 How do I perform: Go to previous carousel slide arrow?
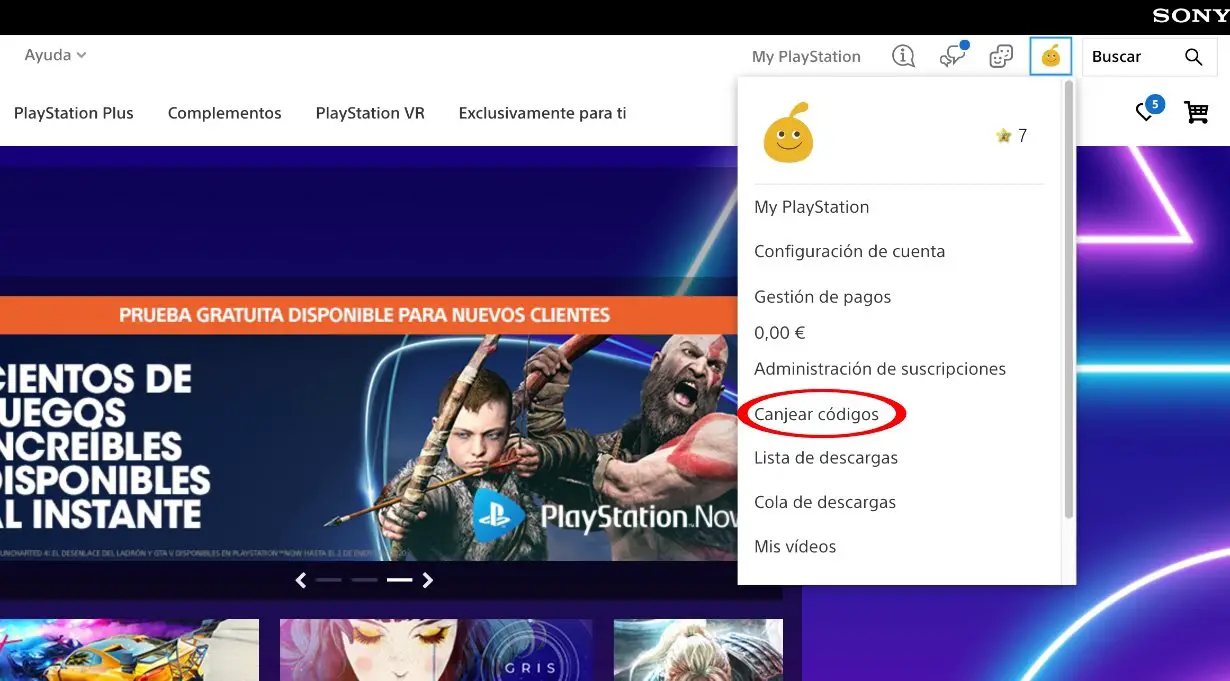point(301,580)
